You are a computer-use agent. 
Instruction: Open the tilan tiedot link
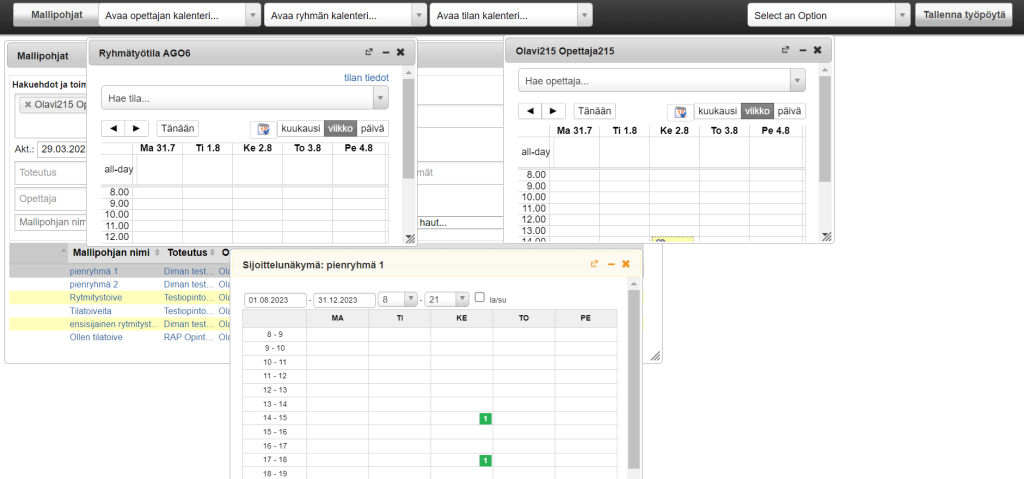click(x=365, y=77)
